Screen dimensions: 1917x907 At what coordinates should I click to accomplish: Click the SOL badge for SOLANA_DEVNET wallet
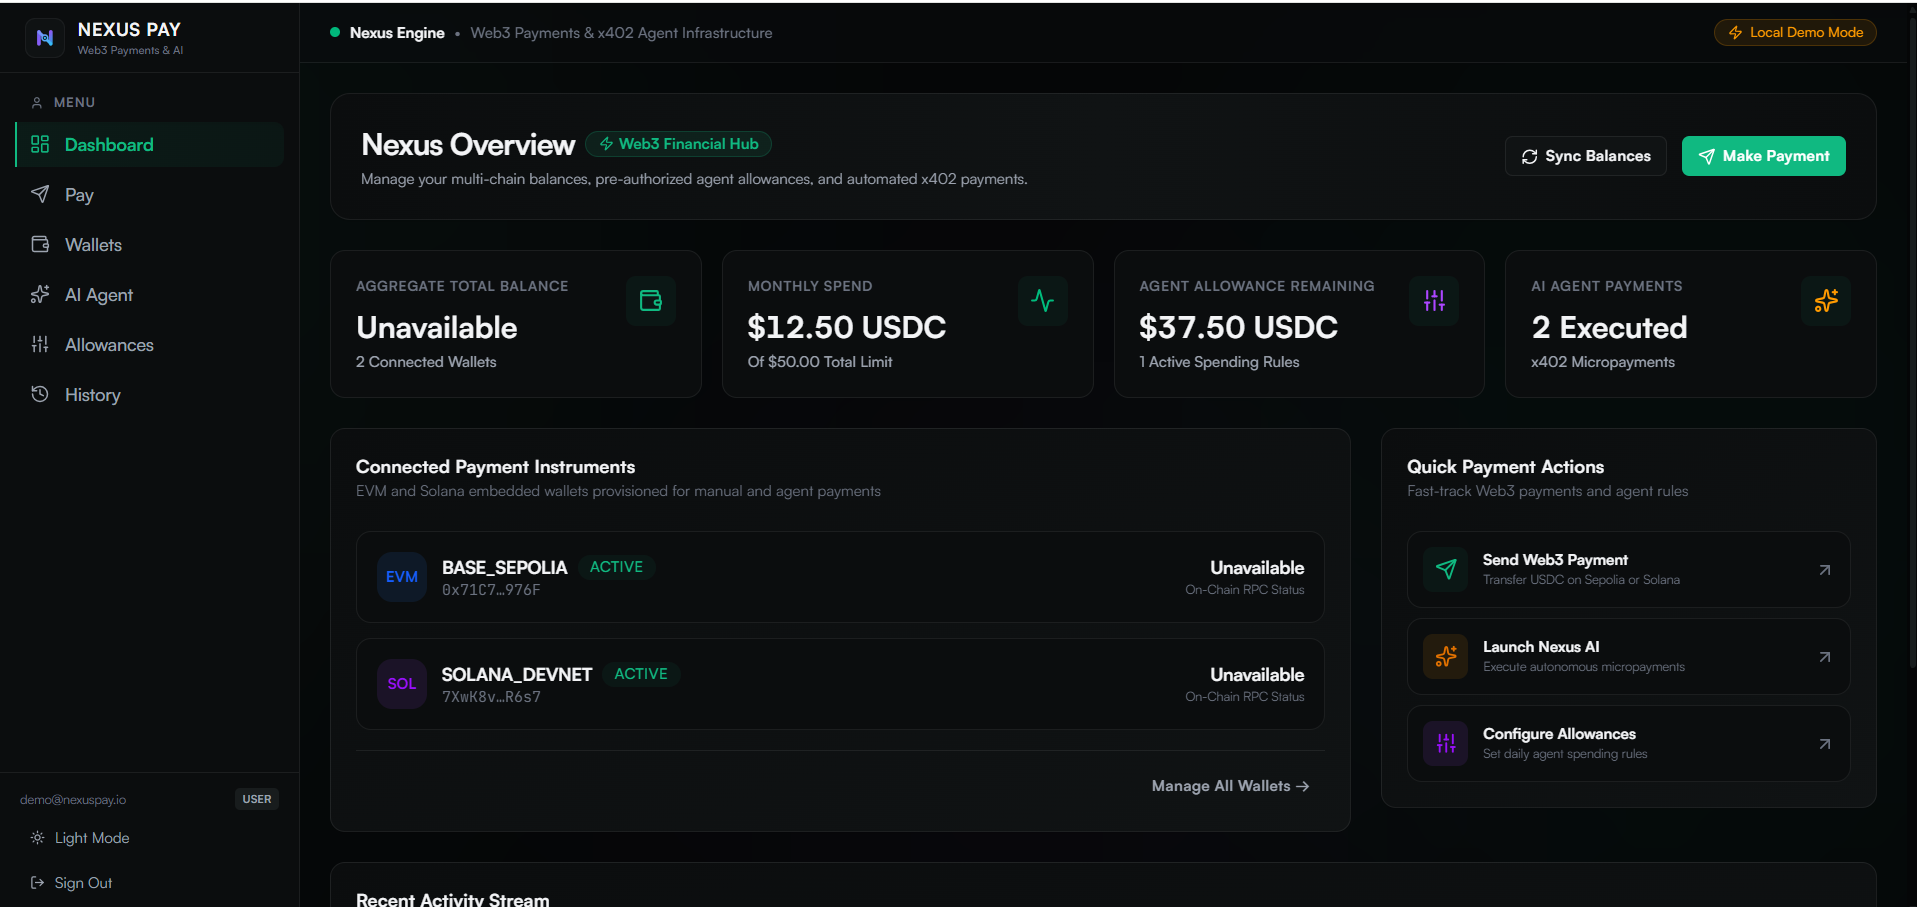[402, 684]
